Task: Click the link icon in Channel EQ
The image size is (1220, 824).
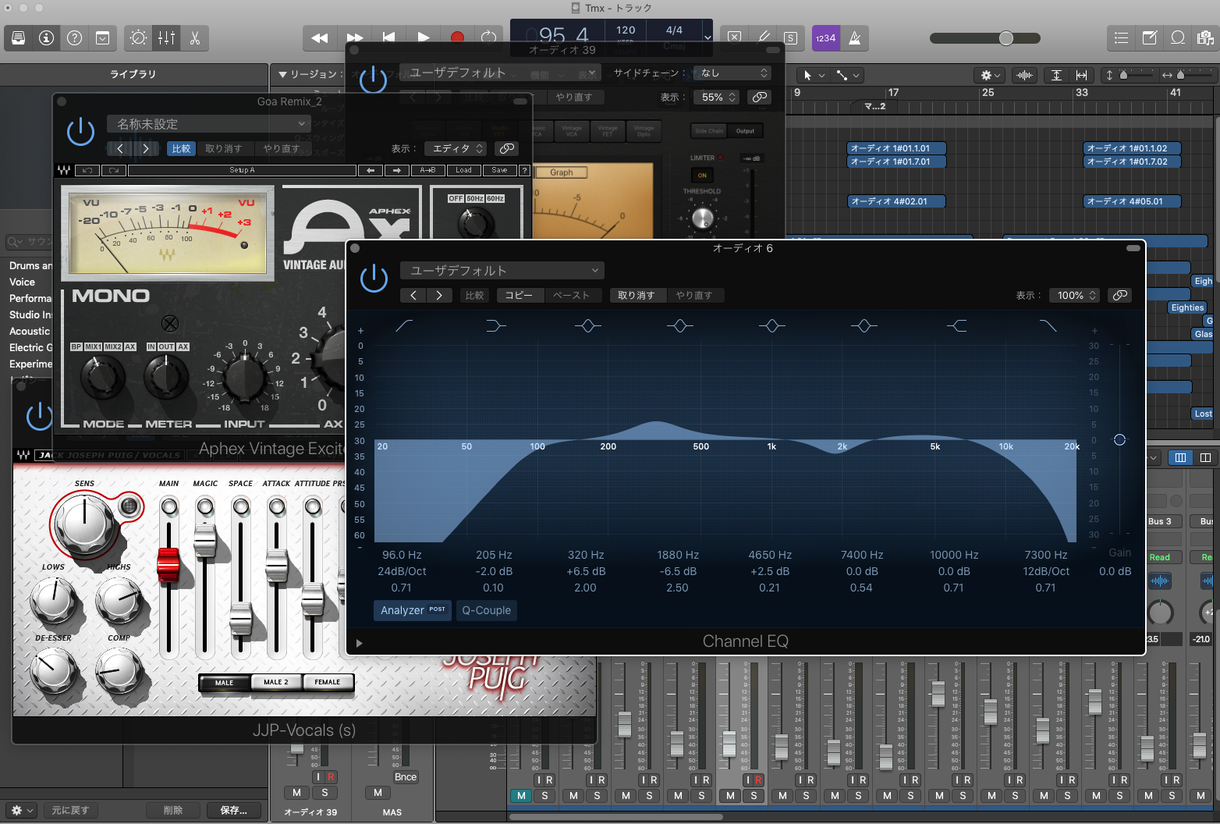Action: (1120, 296)
